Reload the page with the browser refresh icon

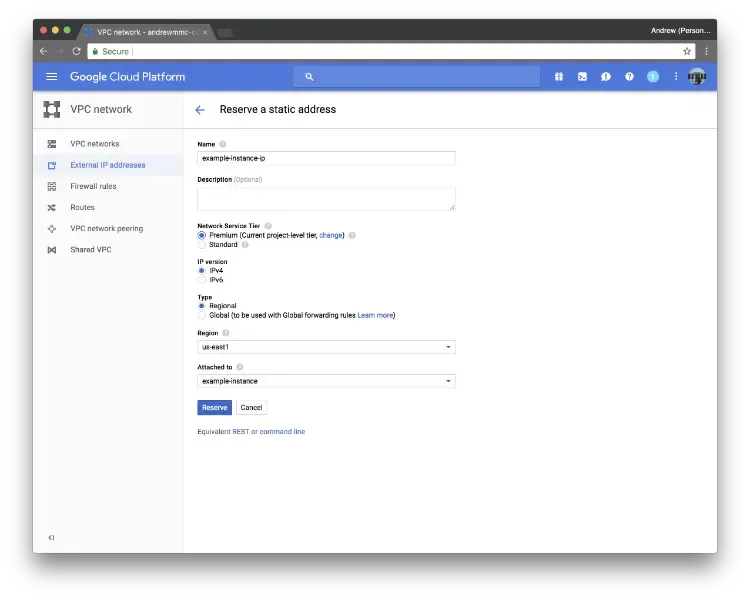(x=76, y=51)
